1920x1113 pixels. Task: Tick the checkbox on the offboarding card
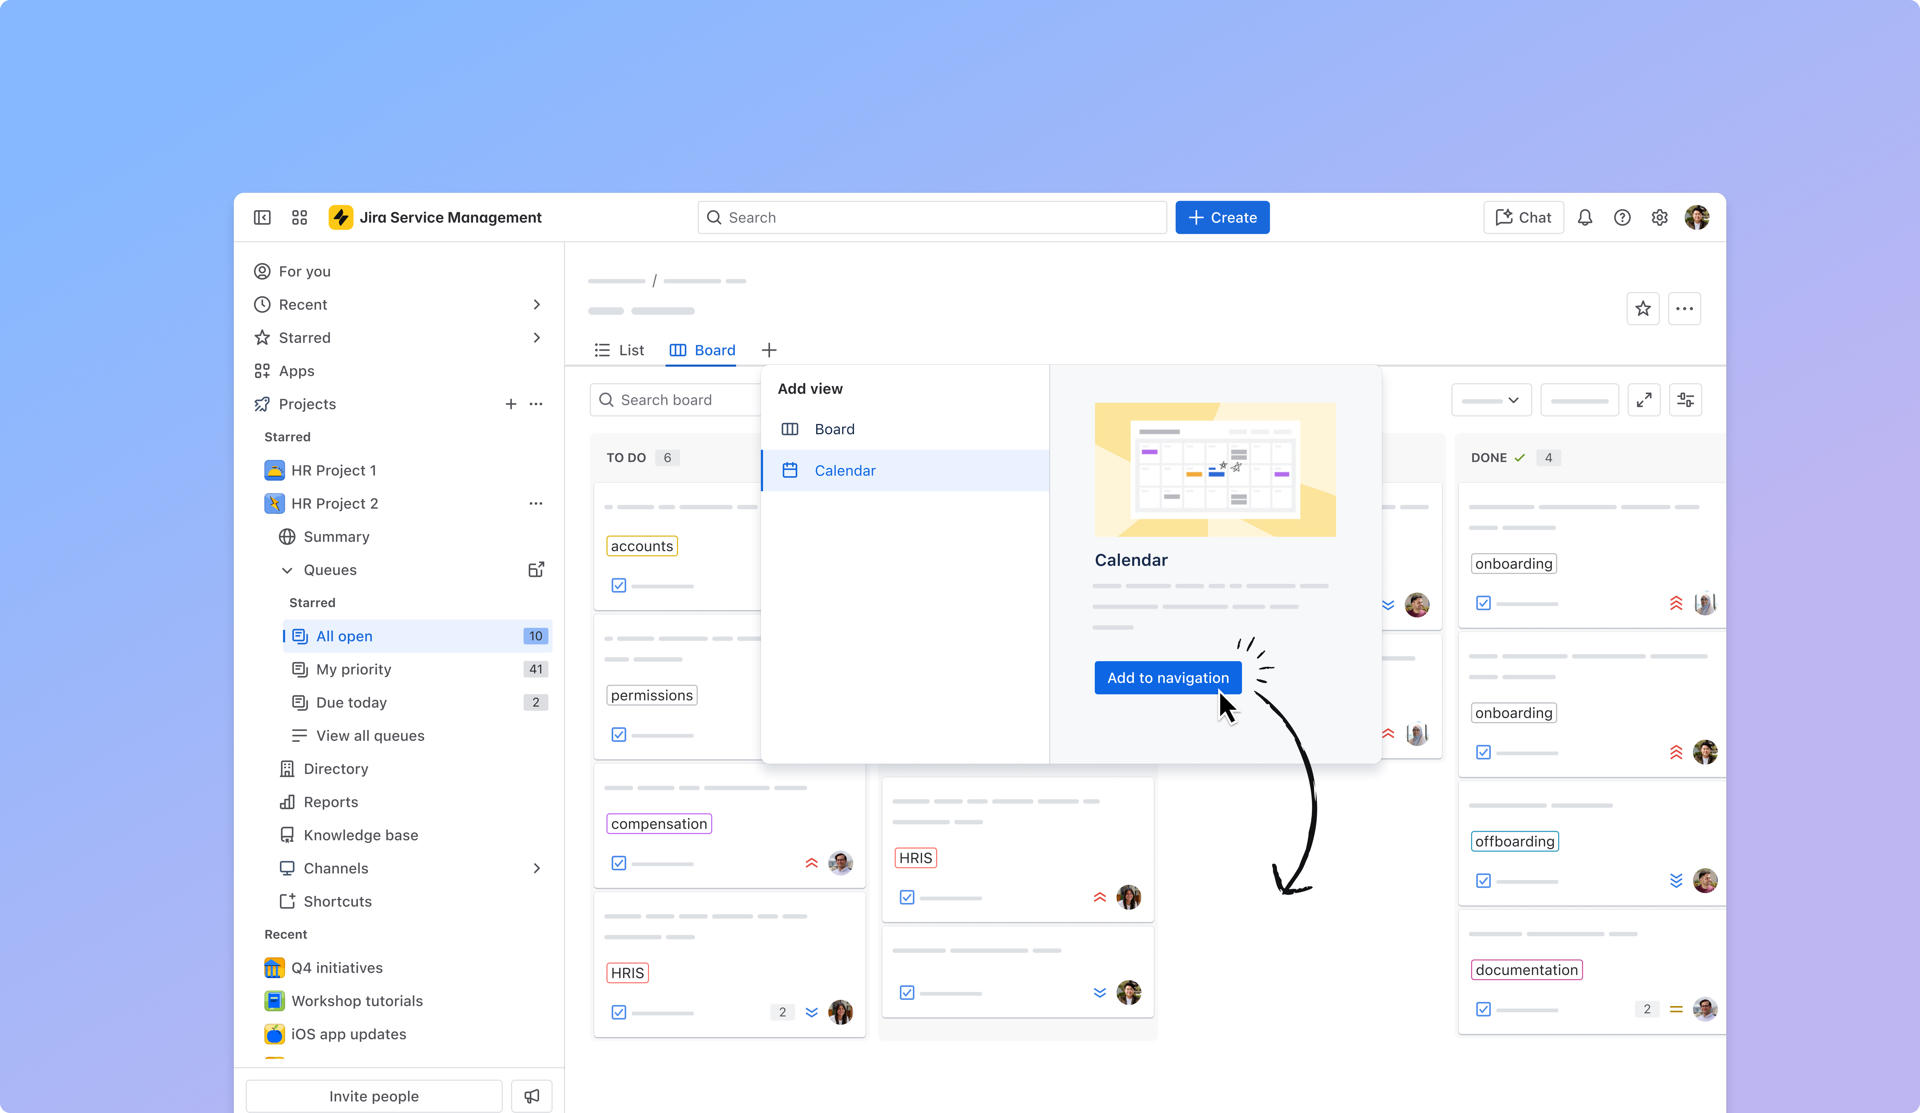1484,881
